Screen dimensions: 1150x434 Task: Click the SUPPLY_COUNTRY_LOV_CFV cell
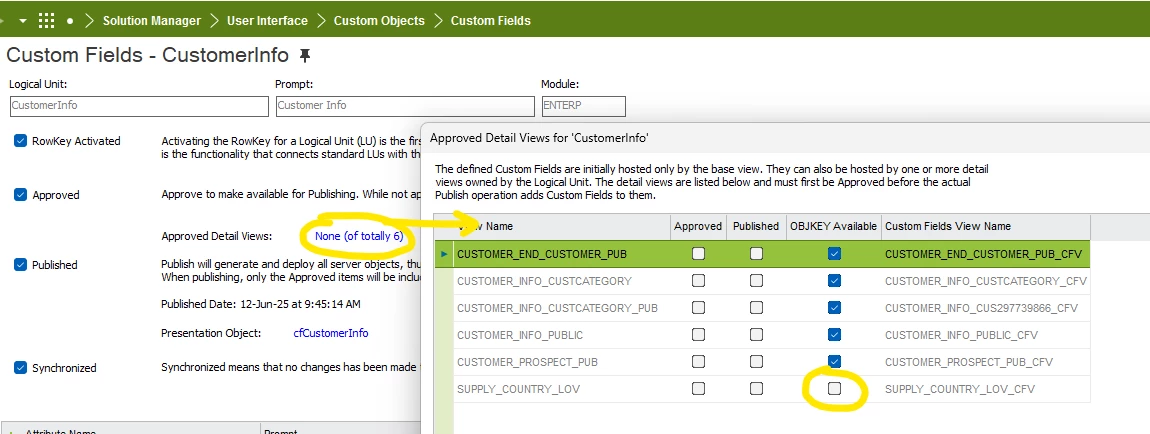[986, 389]
